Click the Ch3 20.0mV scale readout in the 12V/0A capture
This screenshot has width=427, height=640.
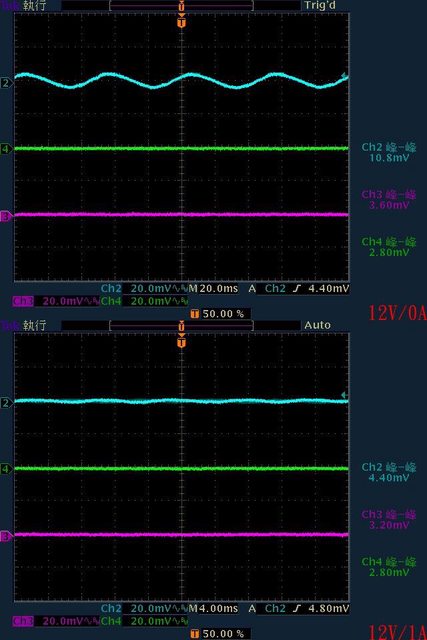56,301
